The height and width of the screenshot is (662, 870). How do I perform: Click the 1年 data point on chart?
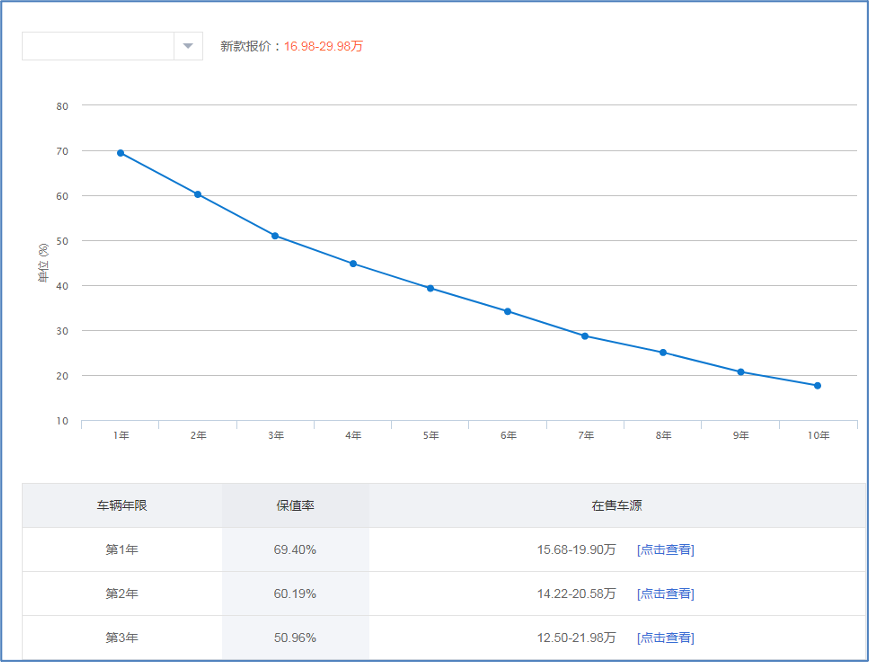coord(120,153)
